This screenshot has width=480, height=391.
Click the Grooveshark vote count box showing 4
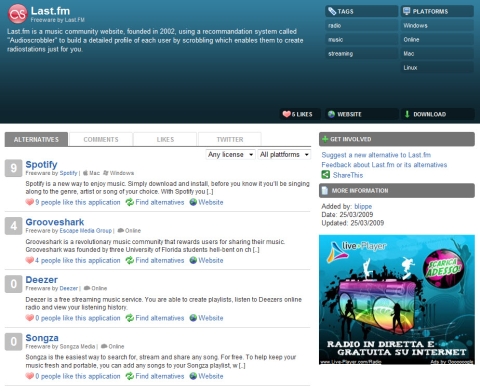pos(13,226)
